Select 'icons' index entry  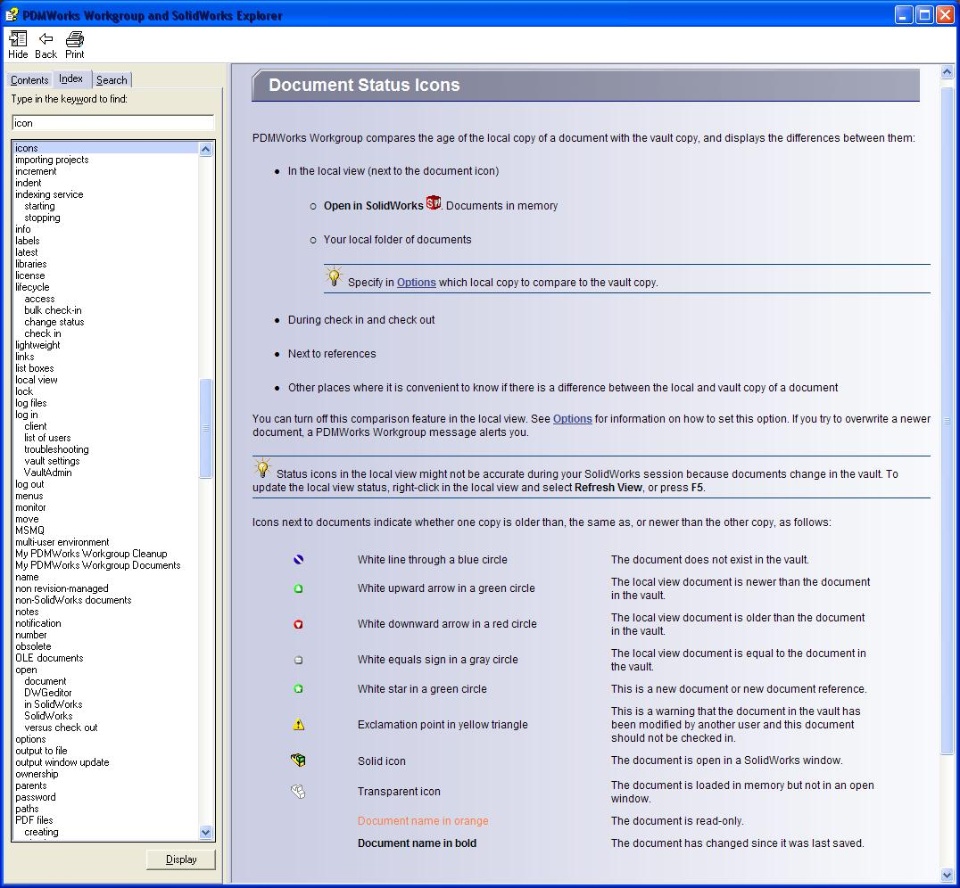[26, 148]
